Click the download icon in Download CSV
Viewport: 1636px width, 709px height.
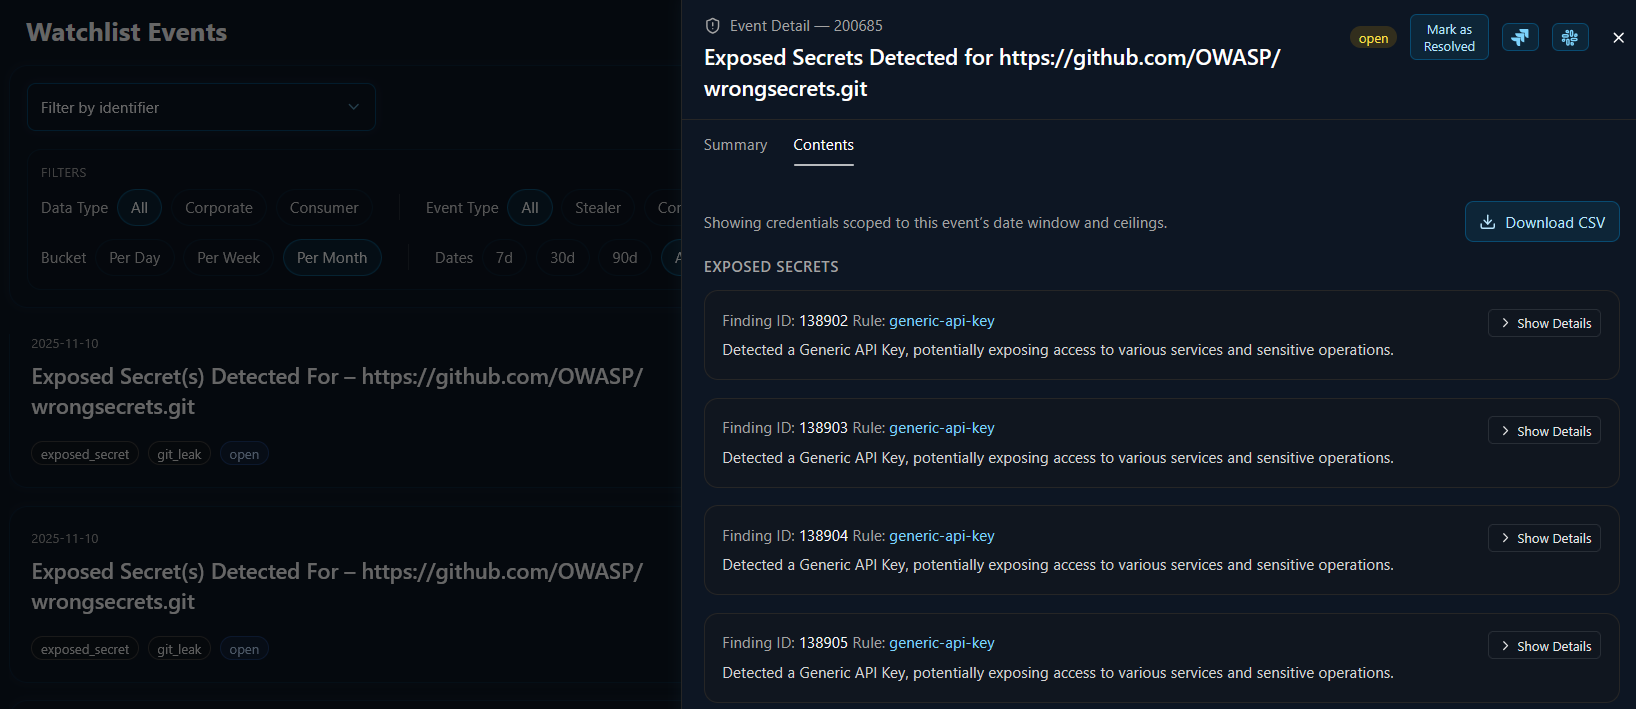(x=1488, y=222)
